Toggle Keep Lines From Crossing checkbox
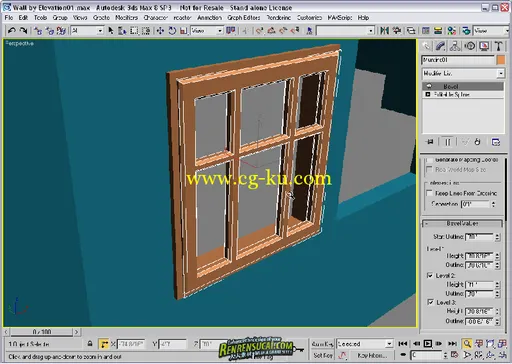Screen dimensions: 512x364 pyautogui.click(x=430, y=193)
